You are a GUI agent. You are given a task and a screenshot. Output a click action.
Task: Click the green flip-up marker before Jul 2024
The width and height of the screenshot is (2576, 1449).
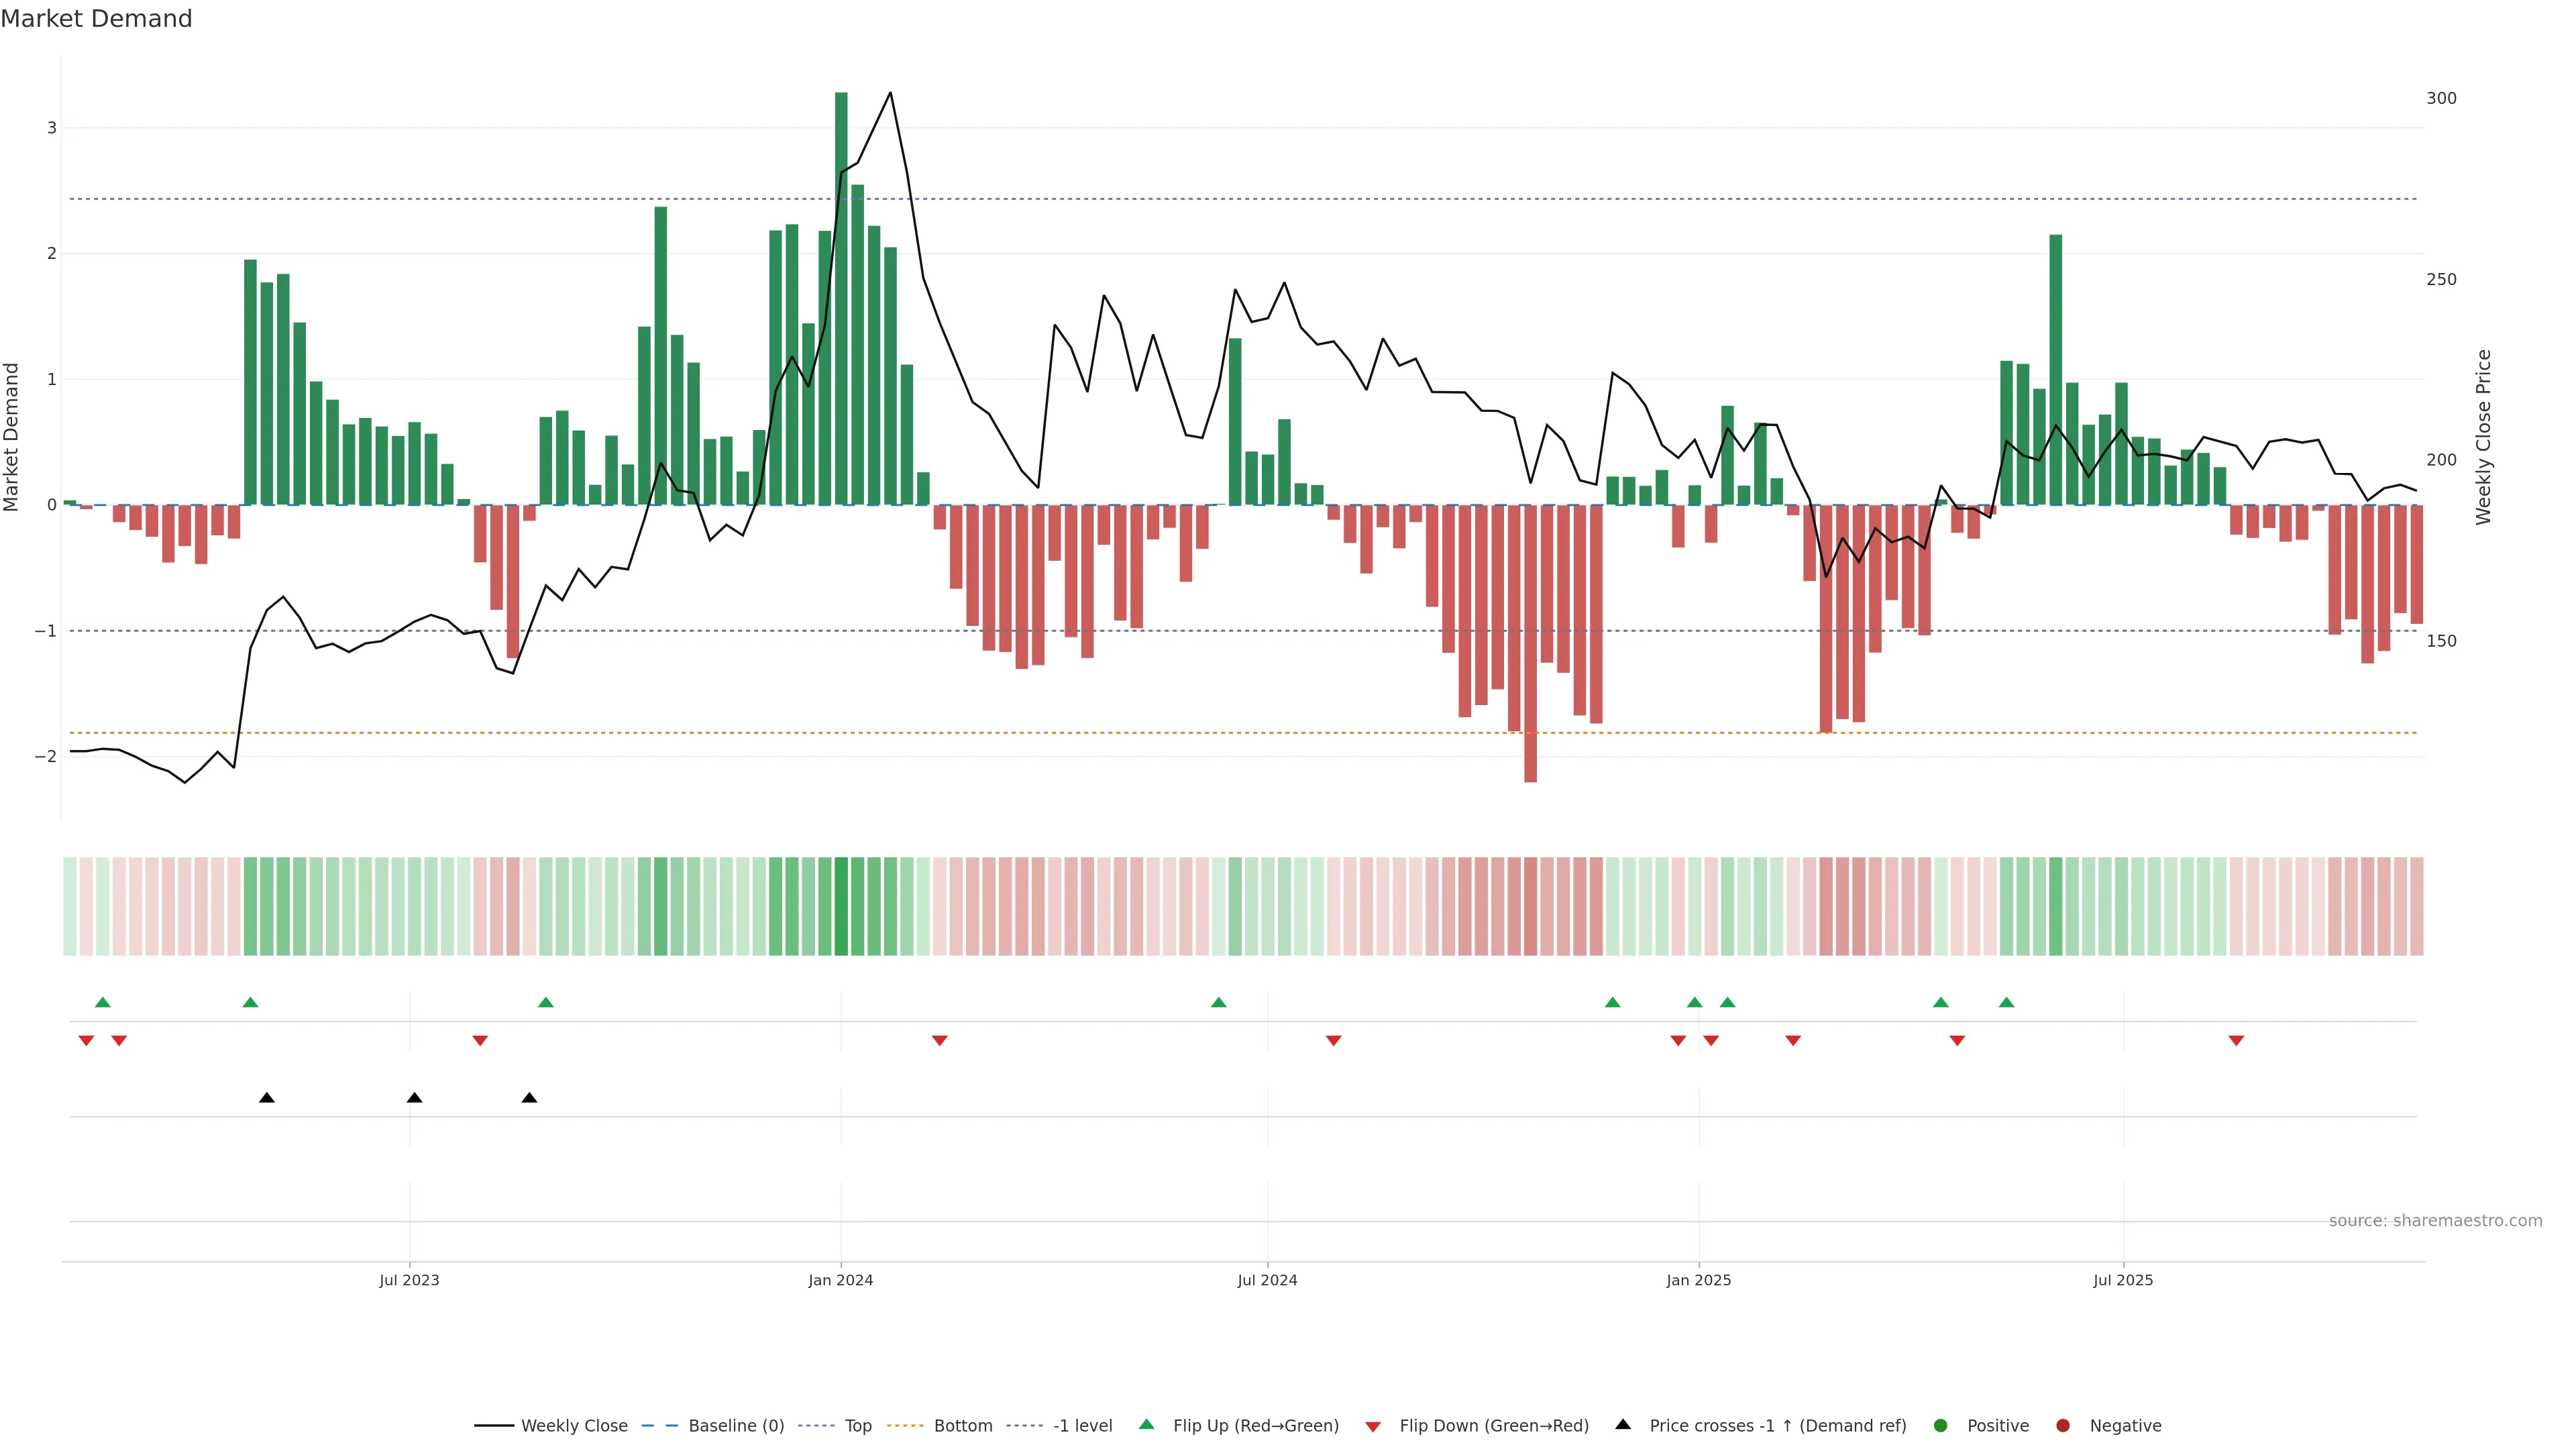coord(1218,1002)
